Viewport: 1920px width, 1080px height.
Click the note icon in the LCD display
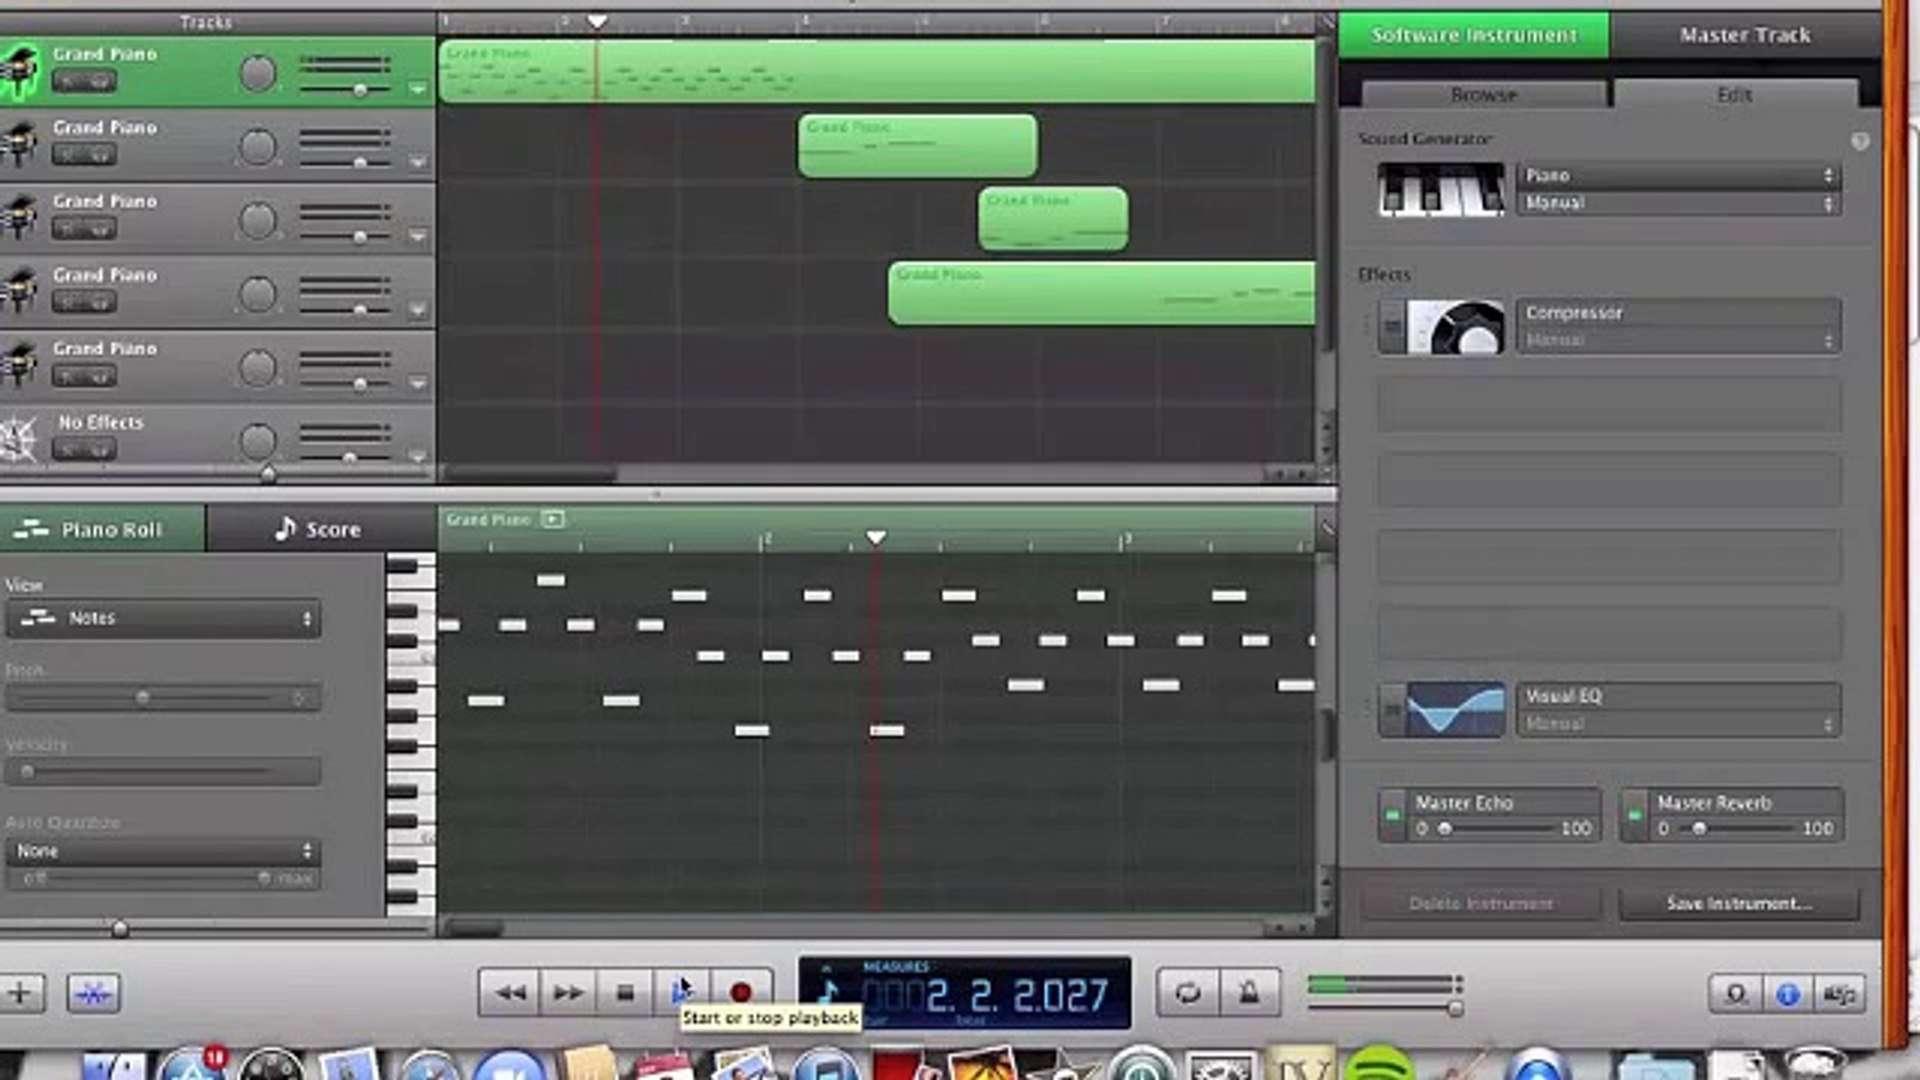828,993
